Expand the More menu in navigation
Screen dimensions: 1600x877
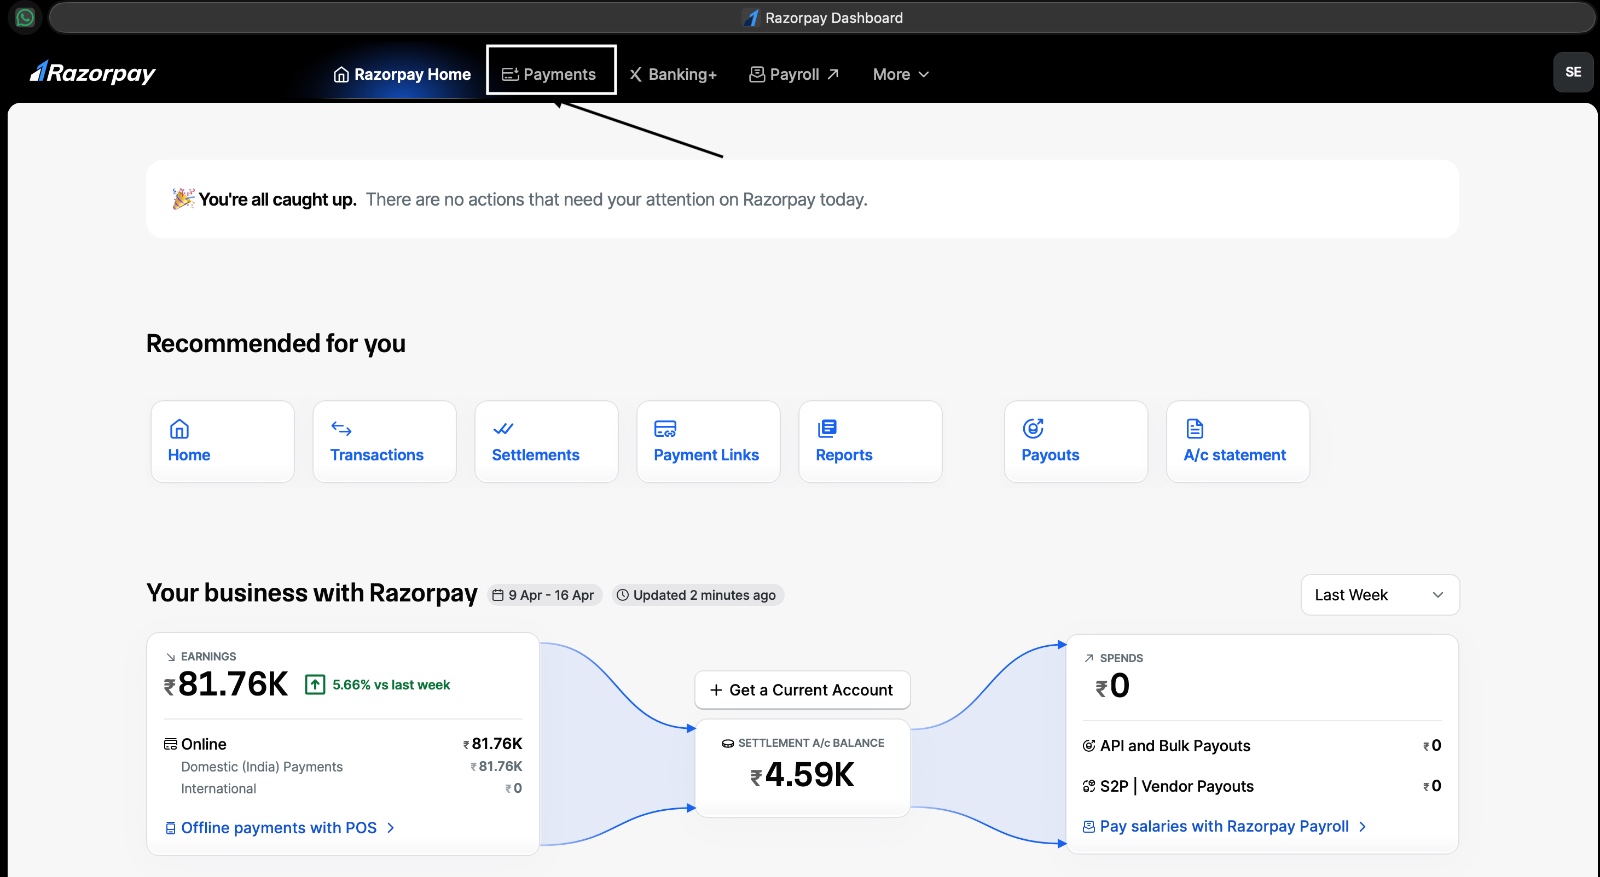point(900,74)
